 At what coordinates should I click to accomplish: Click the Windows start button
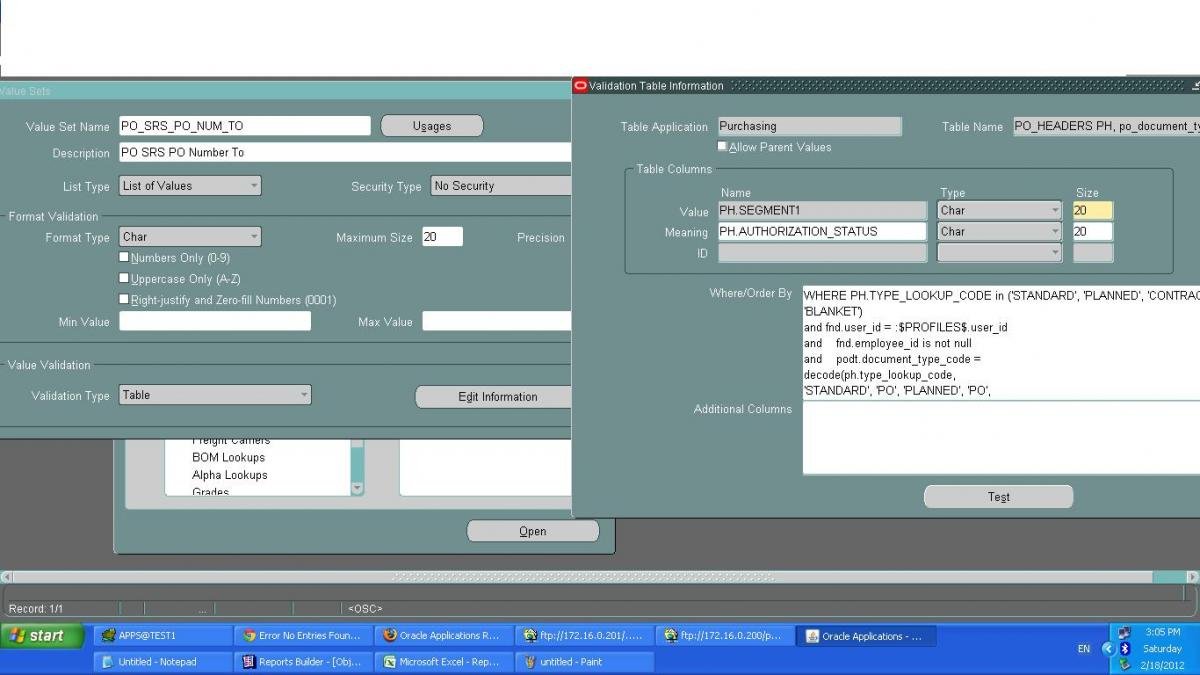click(42, 636)
